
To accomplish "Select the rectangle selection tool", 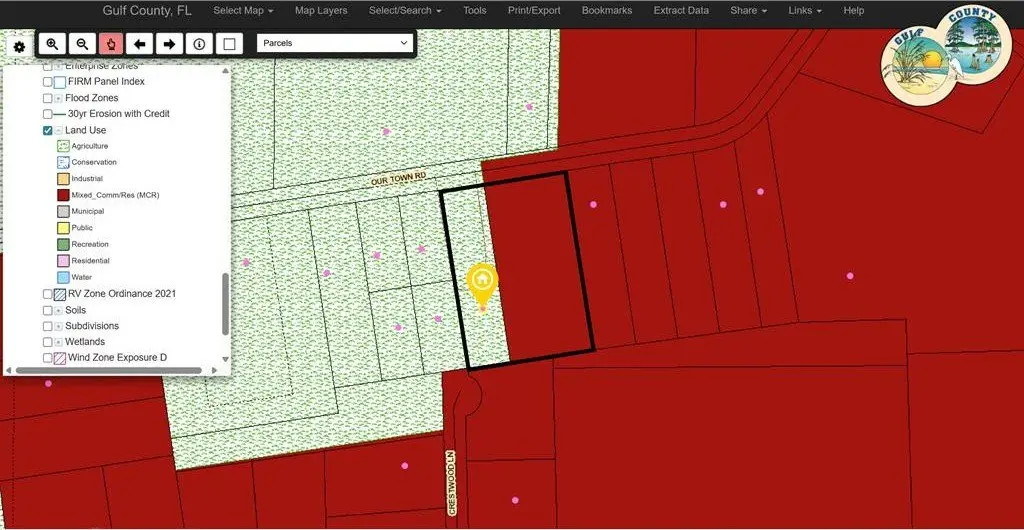I will coord(229,44).
